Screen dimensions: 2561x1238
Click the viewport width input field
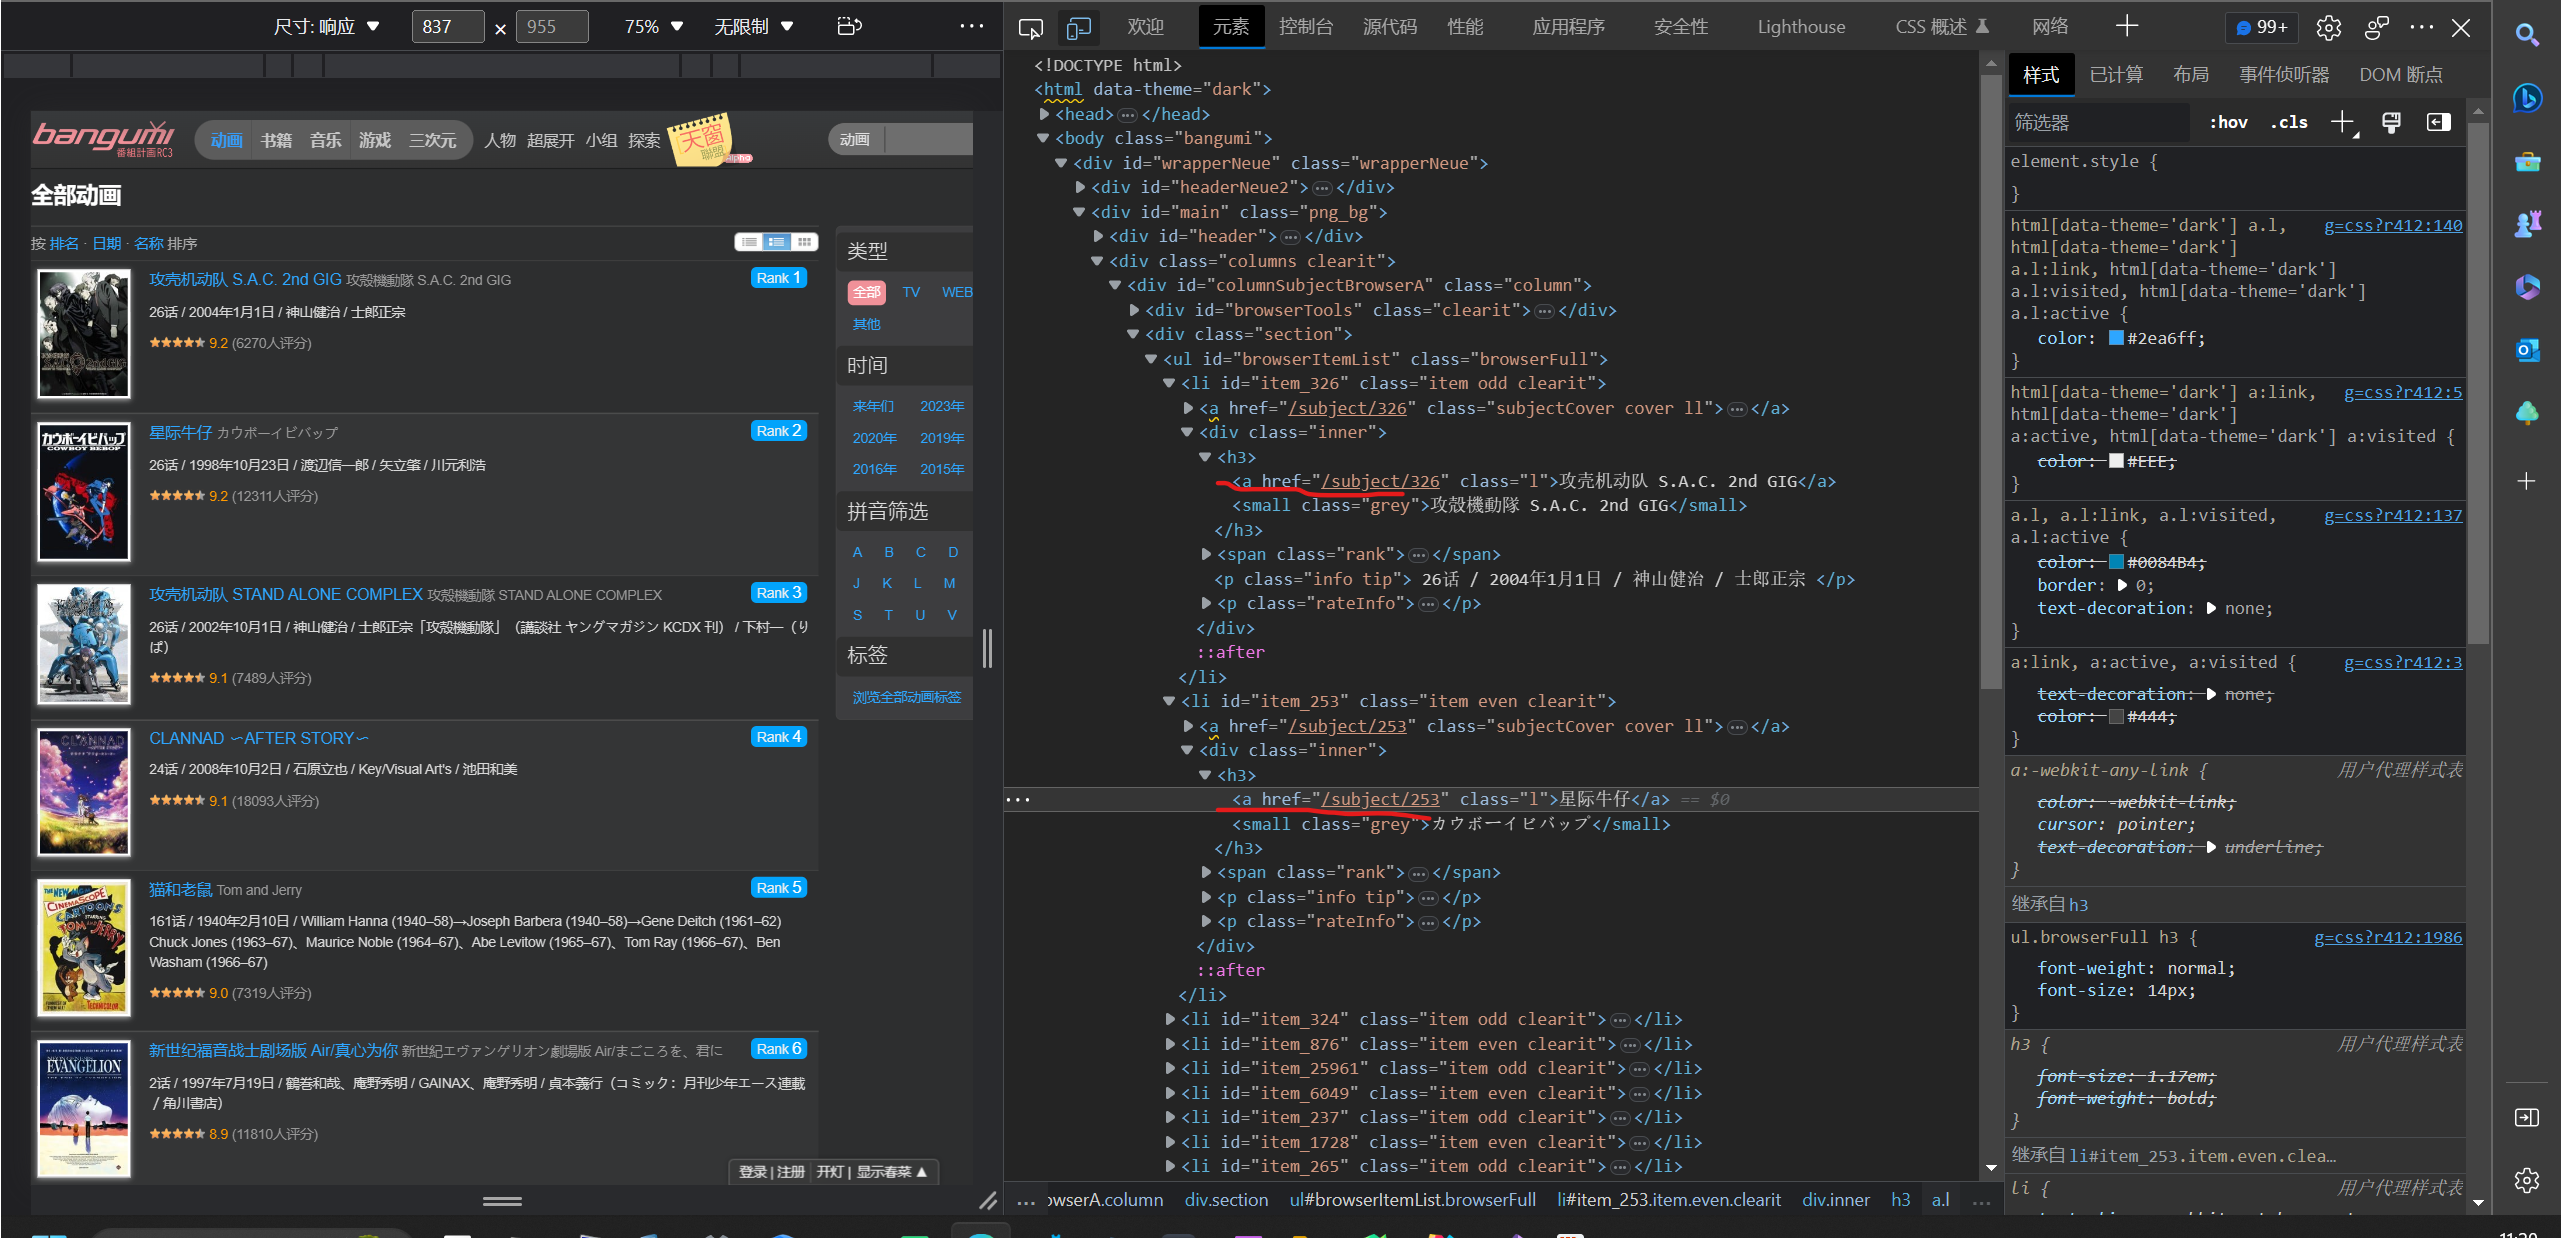(447, 27)
